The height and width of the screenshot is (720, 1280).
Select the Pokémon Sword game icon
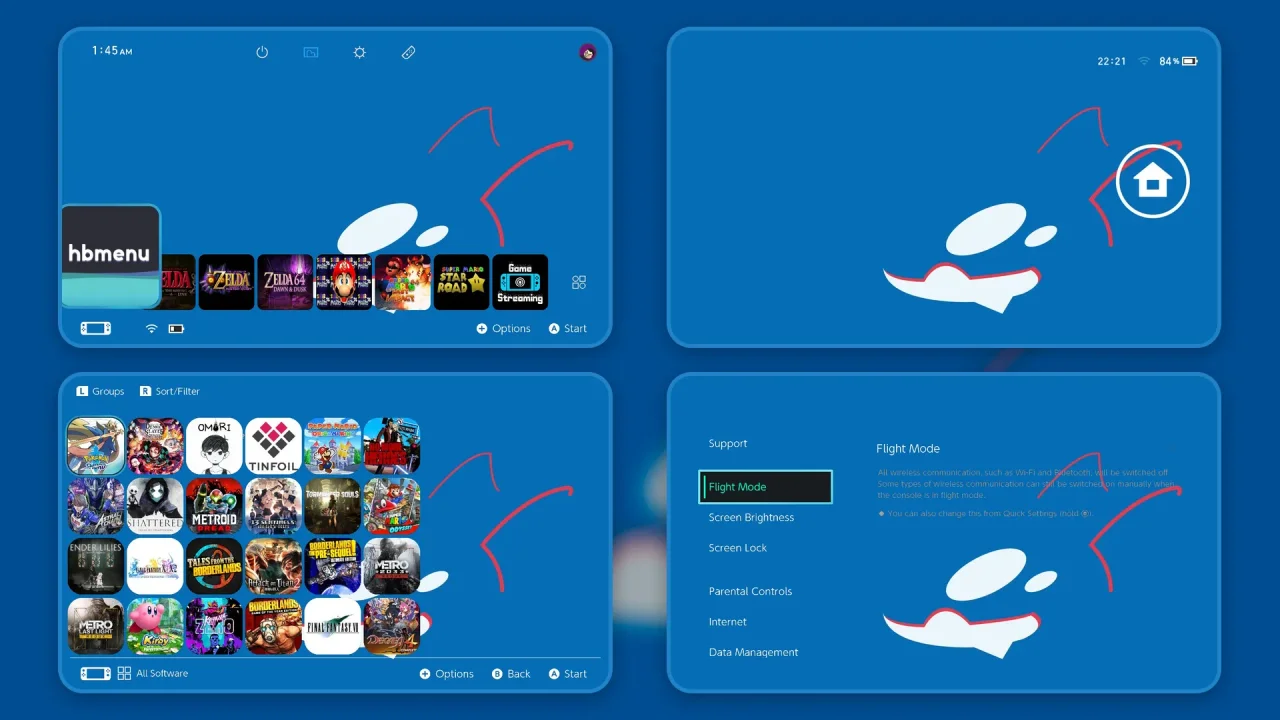point(96,446)
